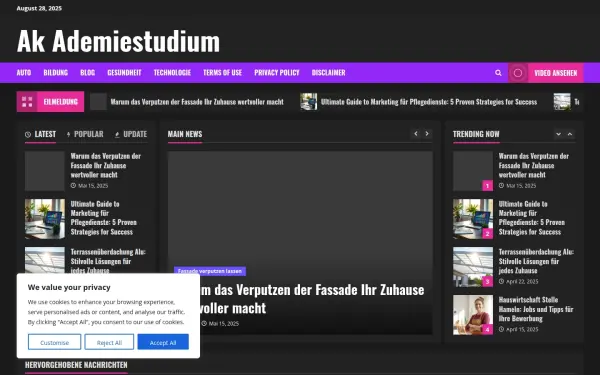This screenshot has width=600, height=375.
Task: Click the August 28, 2025 date
Action: click(x=39, y=8)
